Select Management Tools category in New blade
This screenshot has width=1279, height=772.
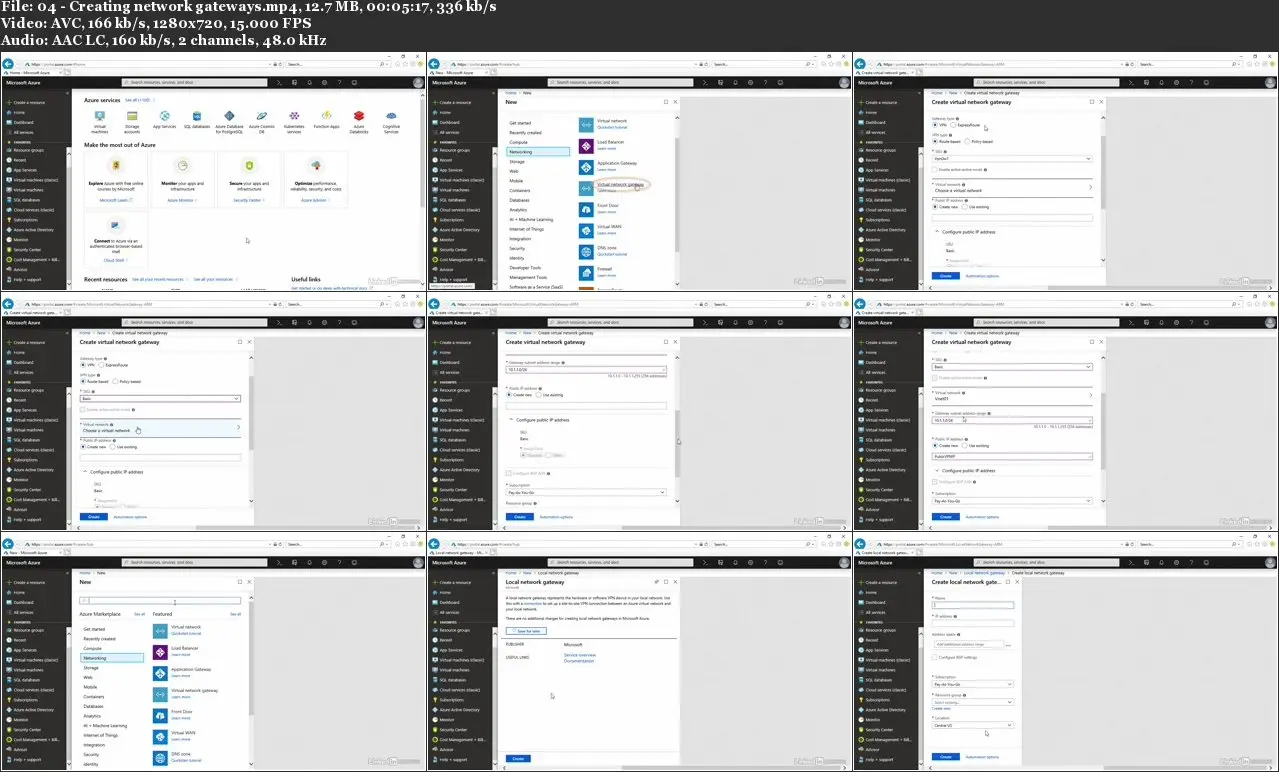528,277
